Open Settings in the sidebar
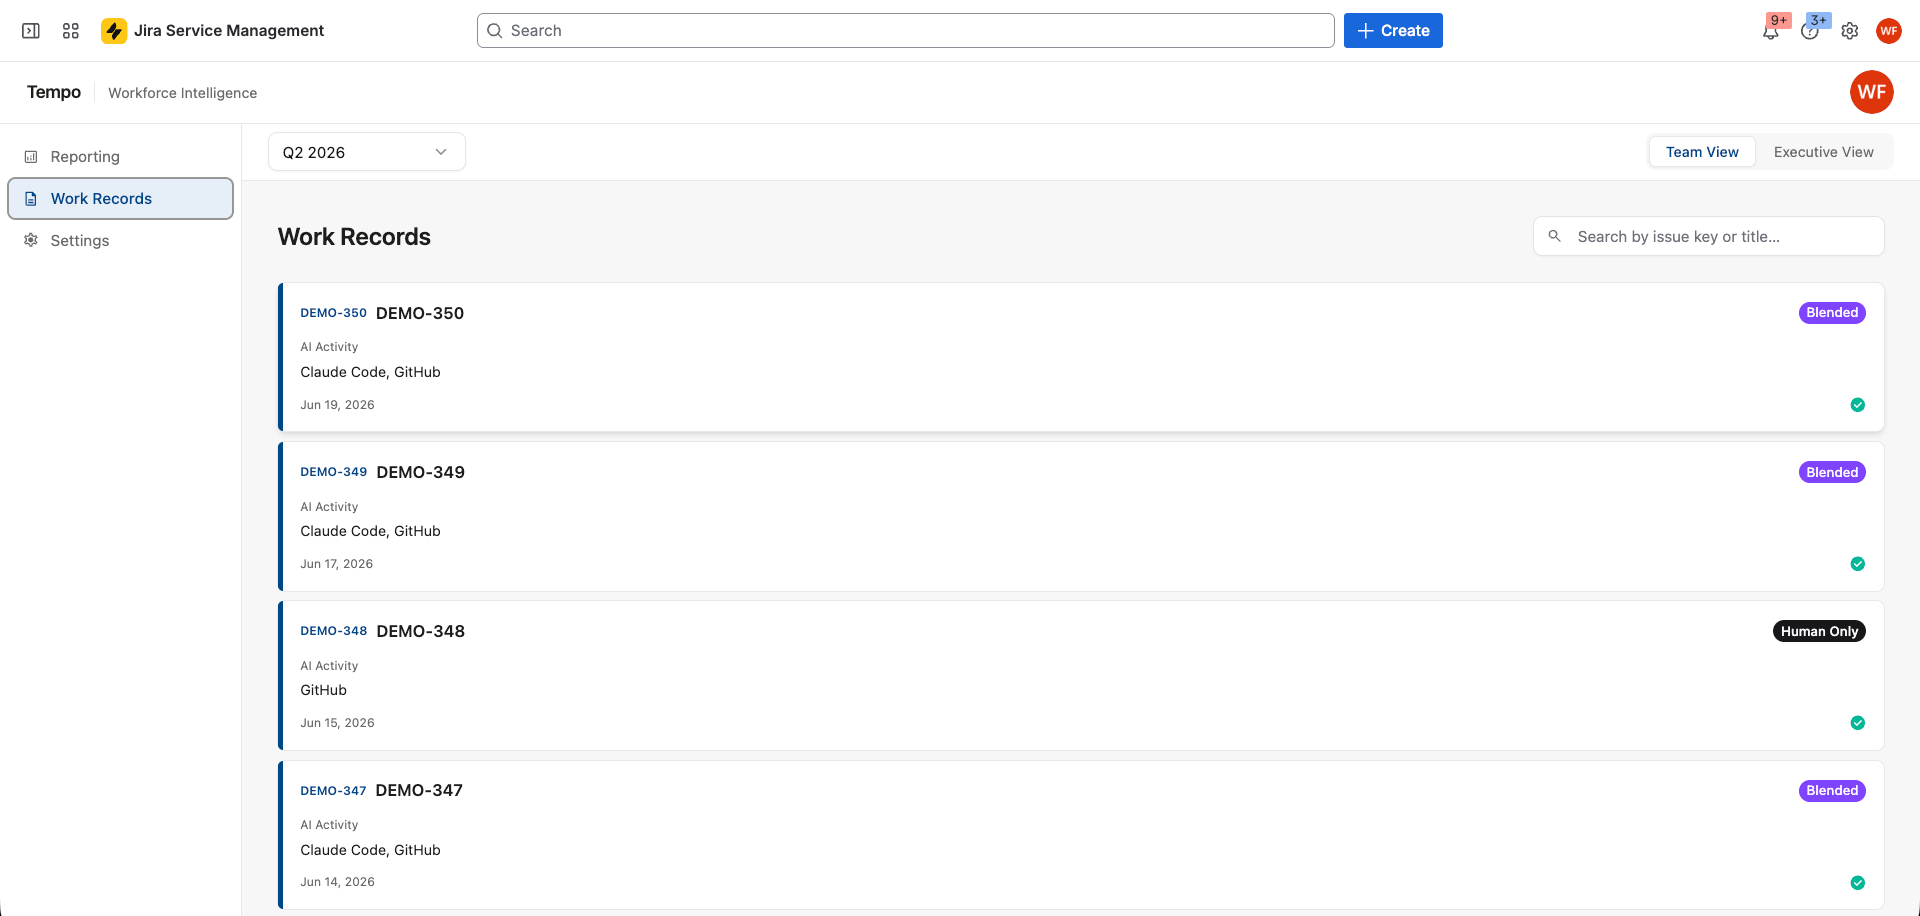This screenshot has height=916, width=1920. tap(120, 240)
